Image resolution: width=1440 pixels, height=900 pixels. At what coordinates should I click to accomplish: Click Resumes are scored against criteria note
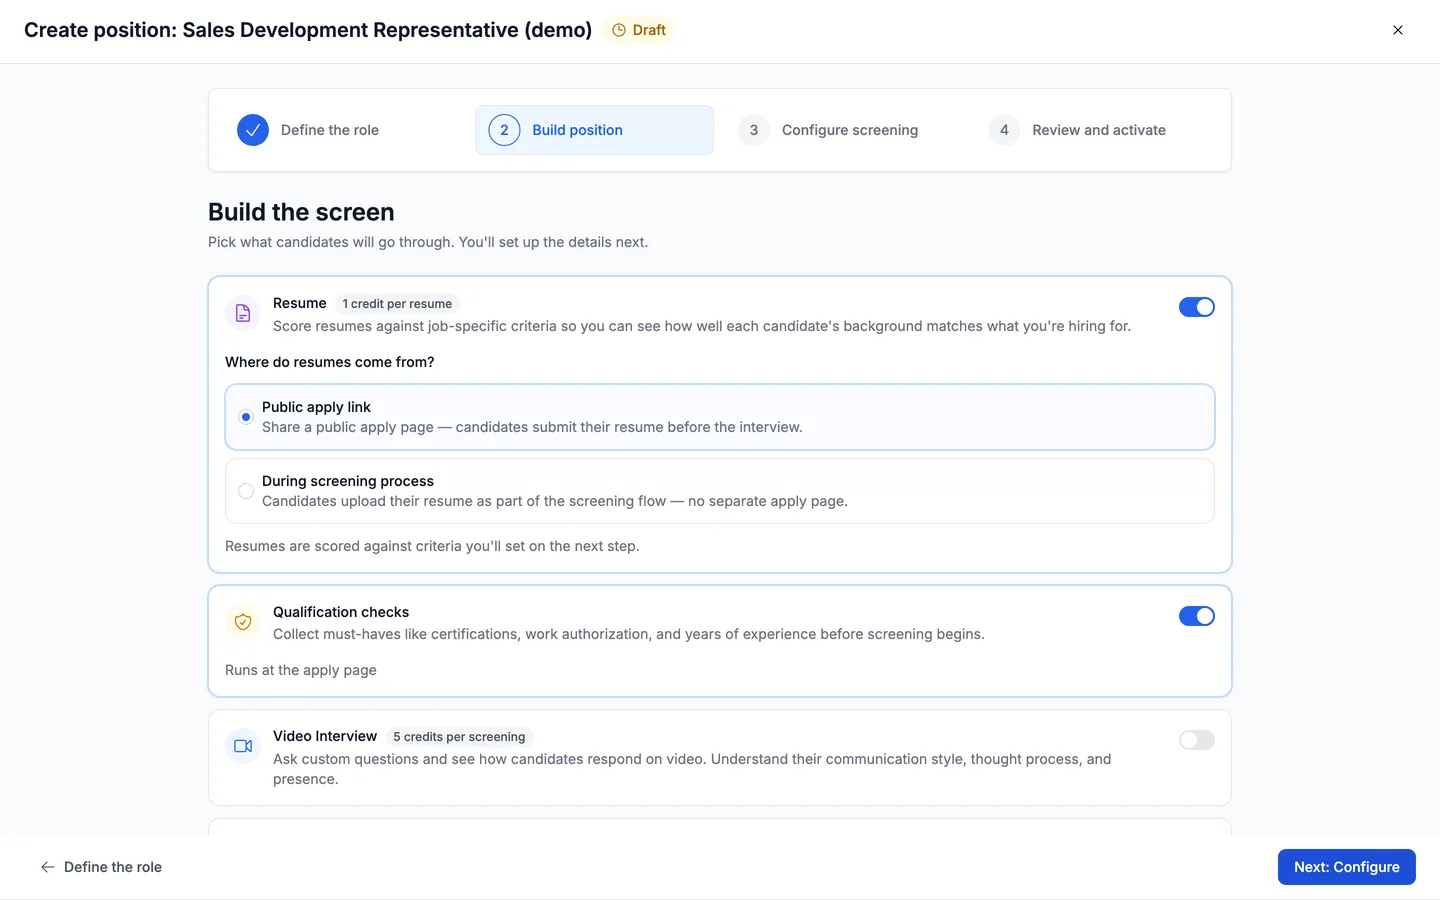tap(432, 546)
